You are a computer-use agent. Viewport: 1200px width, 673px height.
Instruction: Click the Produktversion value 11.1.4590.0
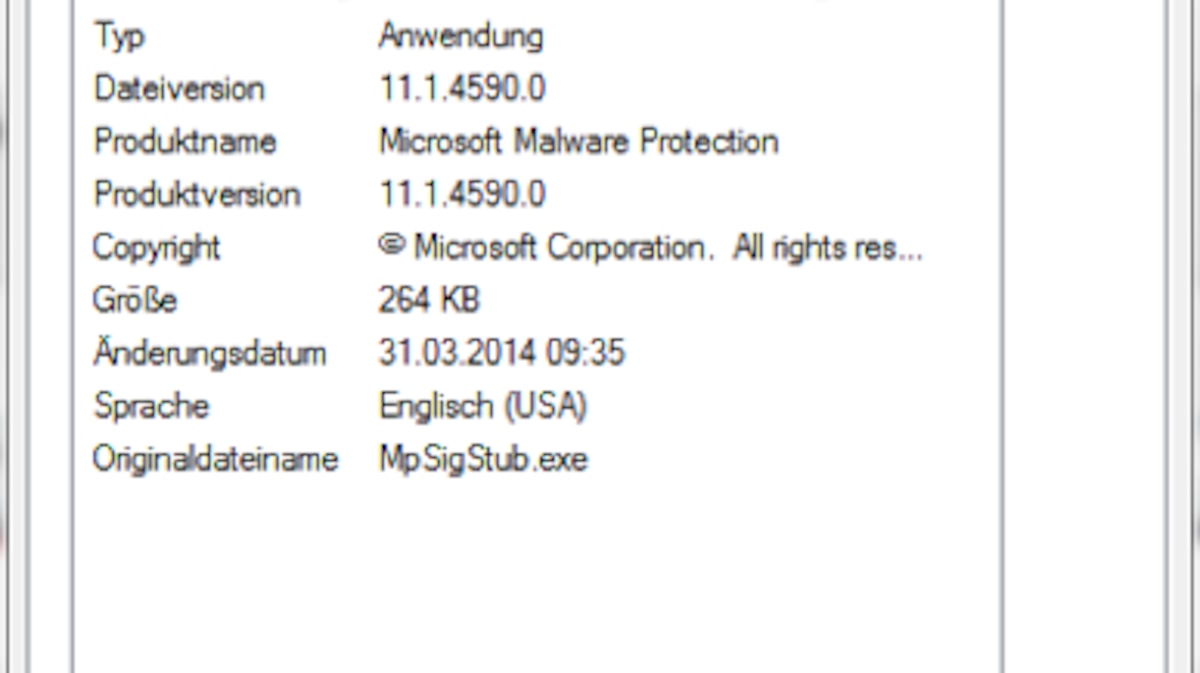coord(462,194)
